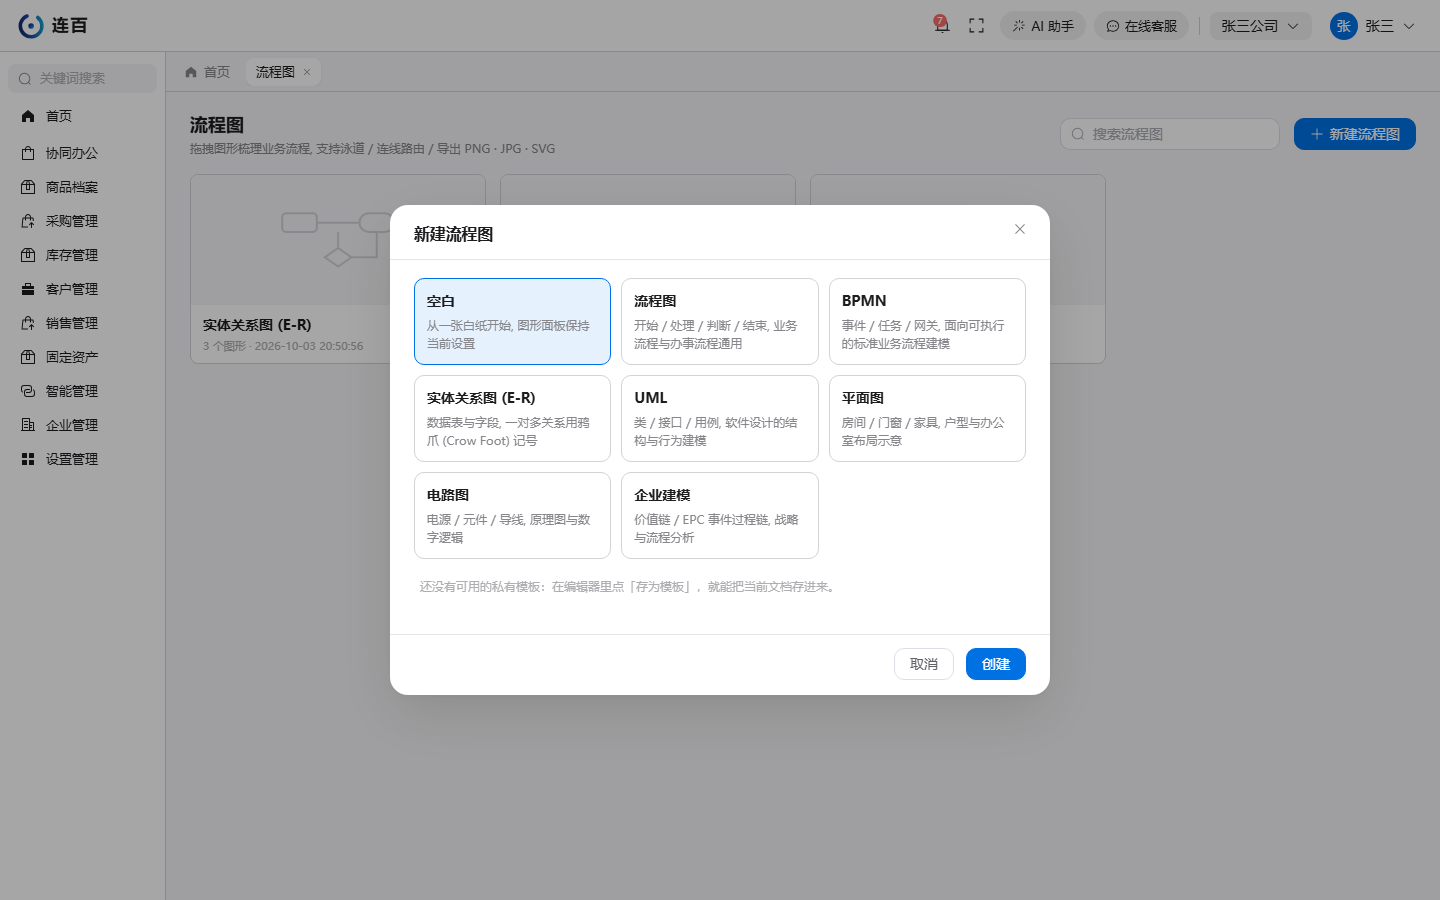This screenshot has height=900, width=1440.
Task: Open 设置管理 sidebar menu
Action: tap(83, 459)
